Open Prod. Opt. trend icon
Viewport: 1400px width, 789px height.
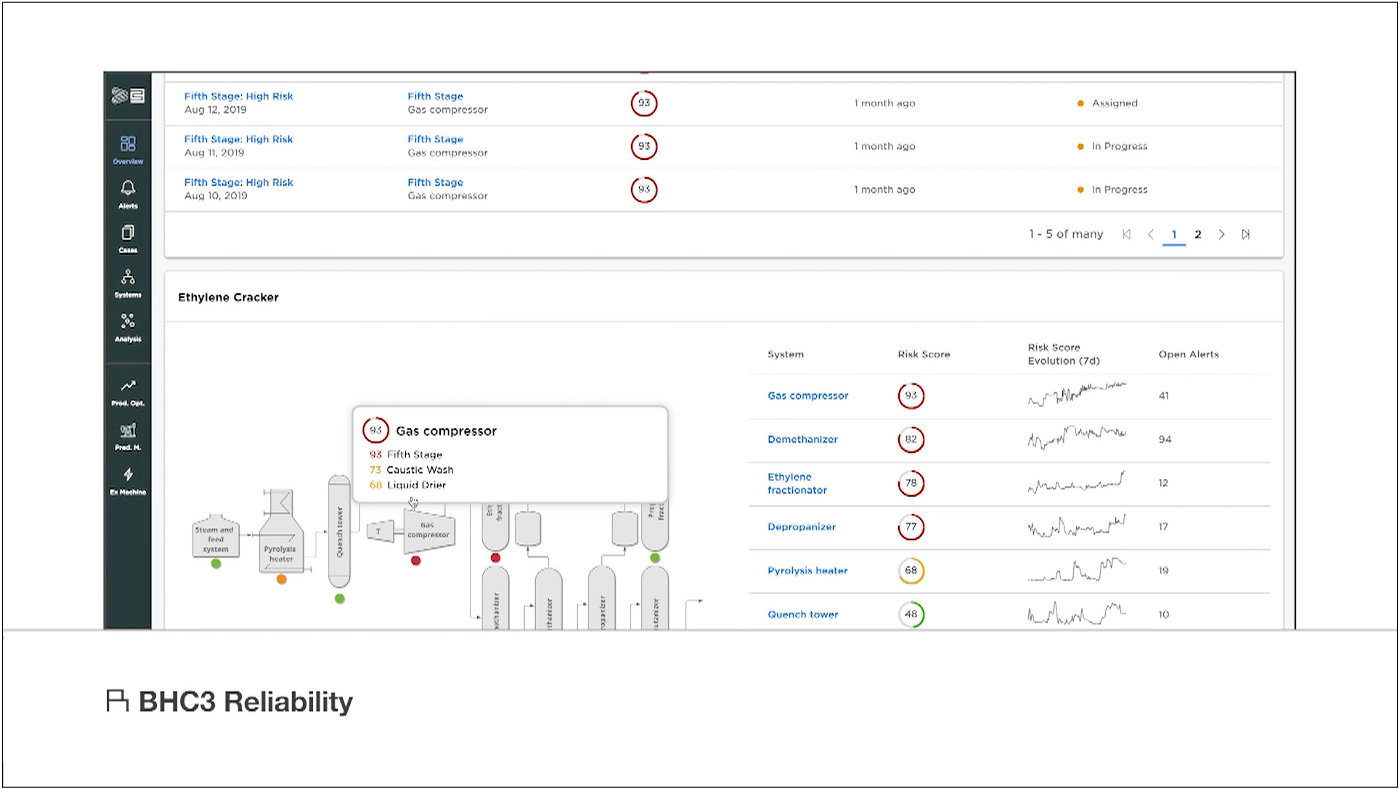[128, 386]
